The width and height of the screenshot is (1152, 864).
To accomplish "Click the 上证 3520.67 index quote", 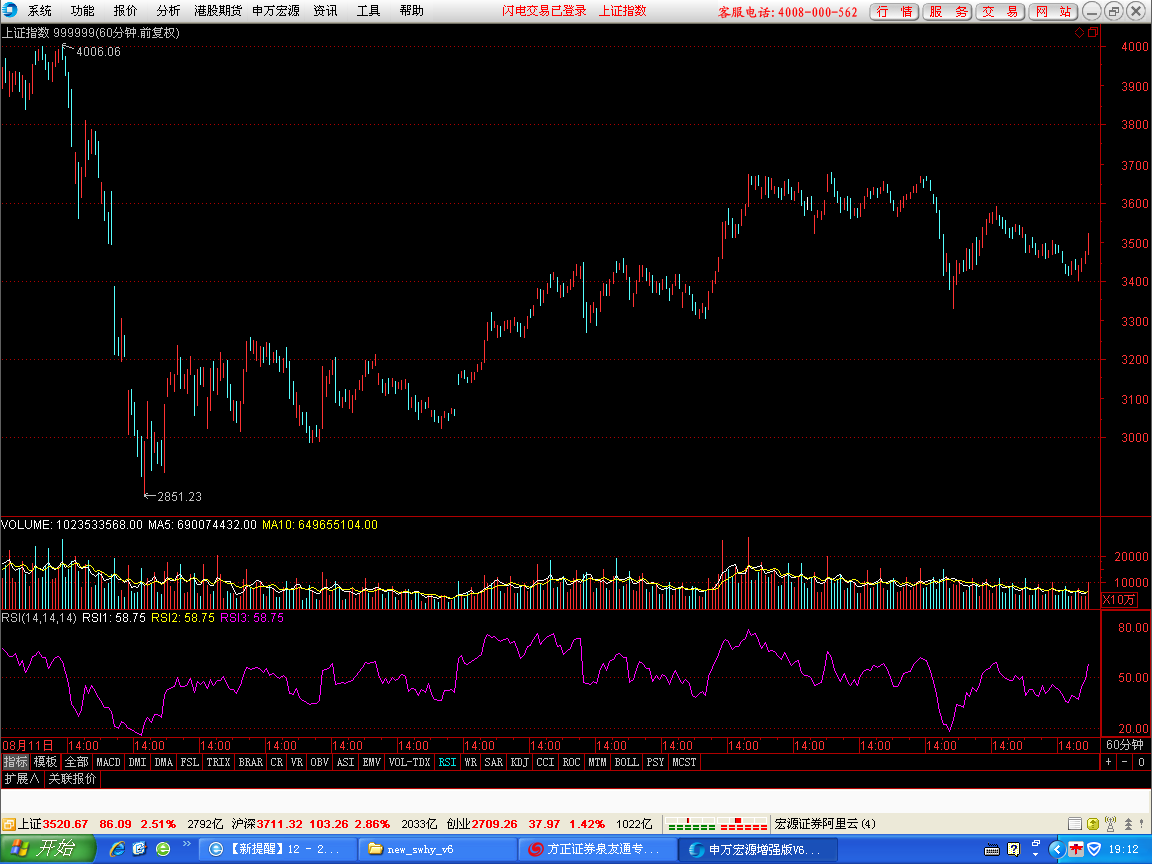I will tap(53, 824).
